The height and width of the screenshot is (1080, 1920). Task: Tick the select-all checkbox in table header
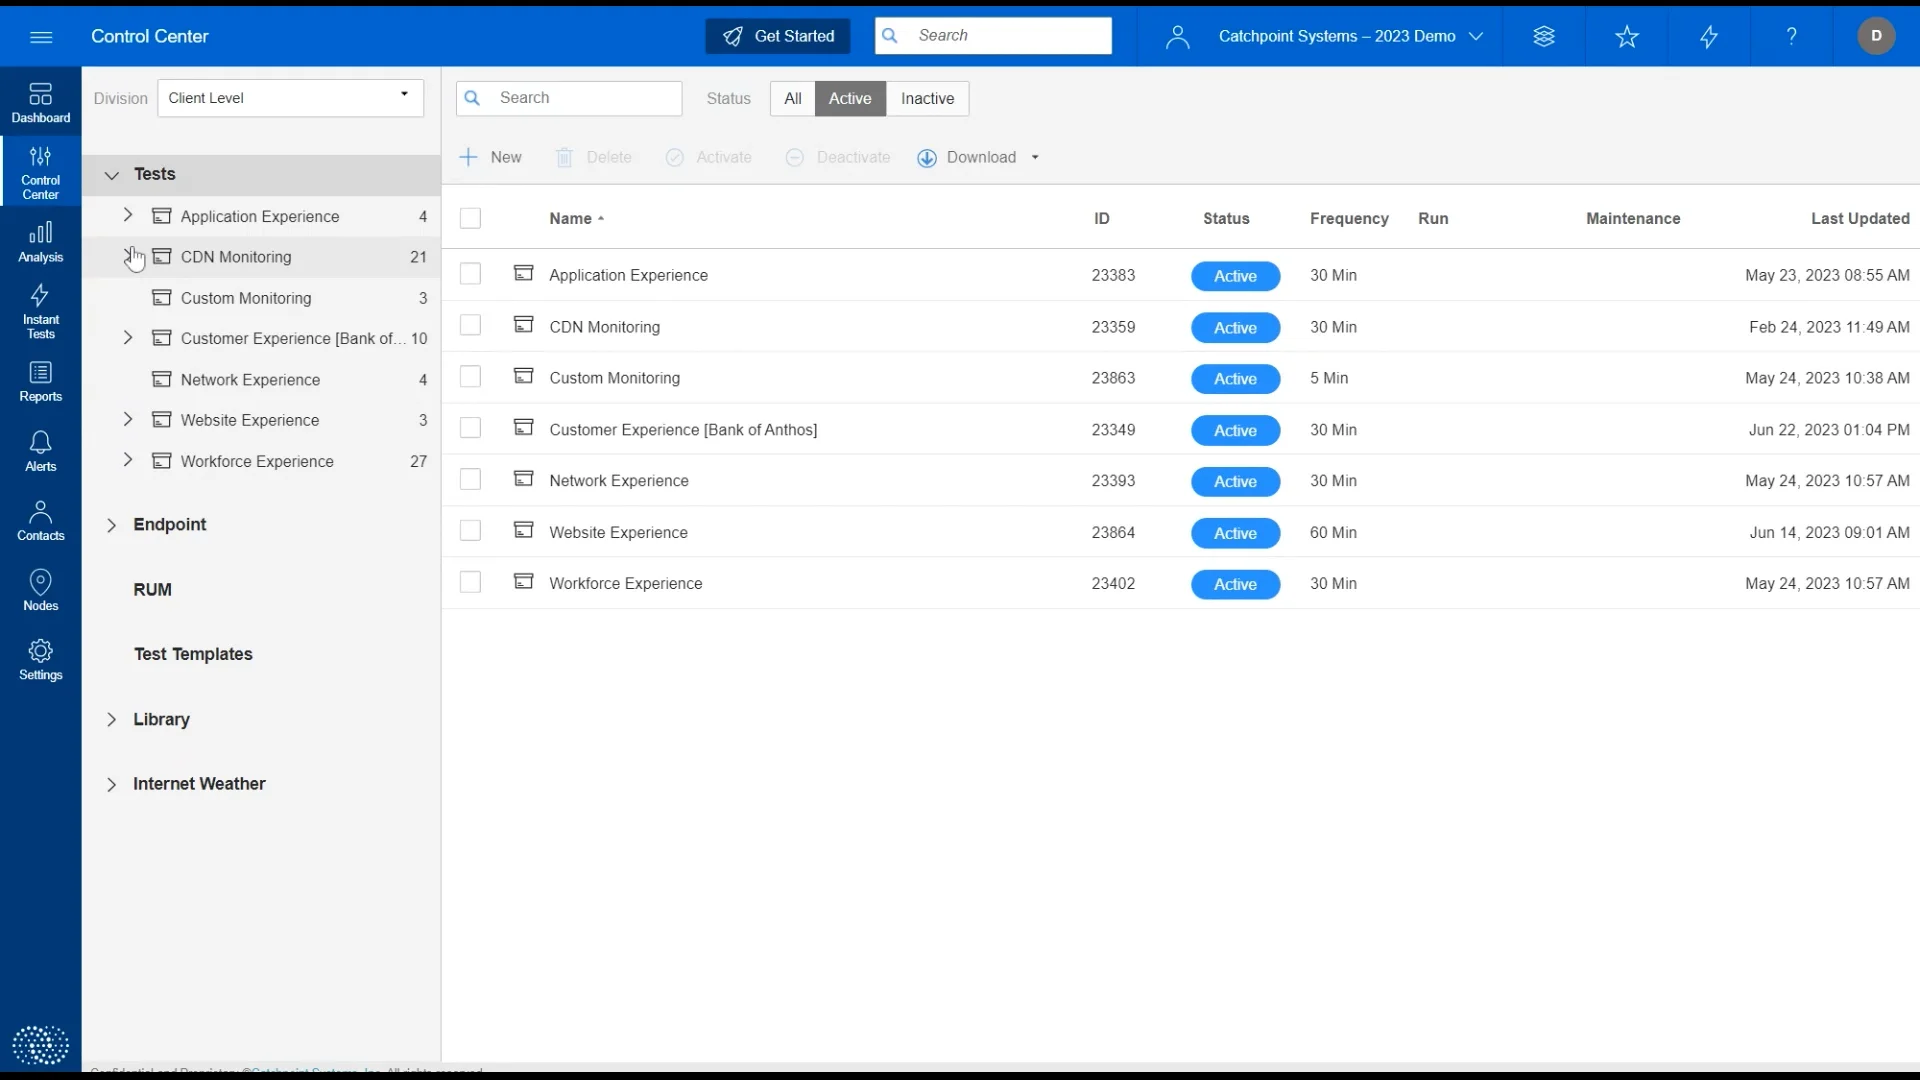pos(470,219)
